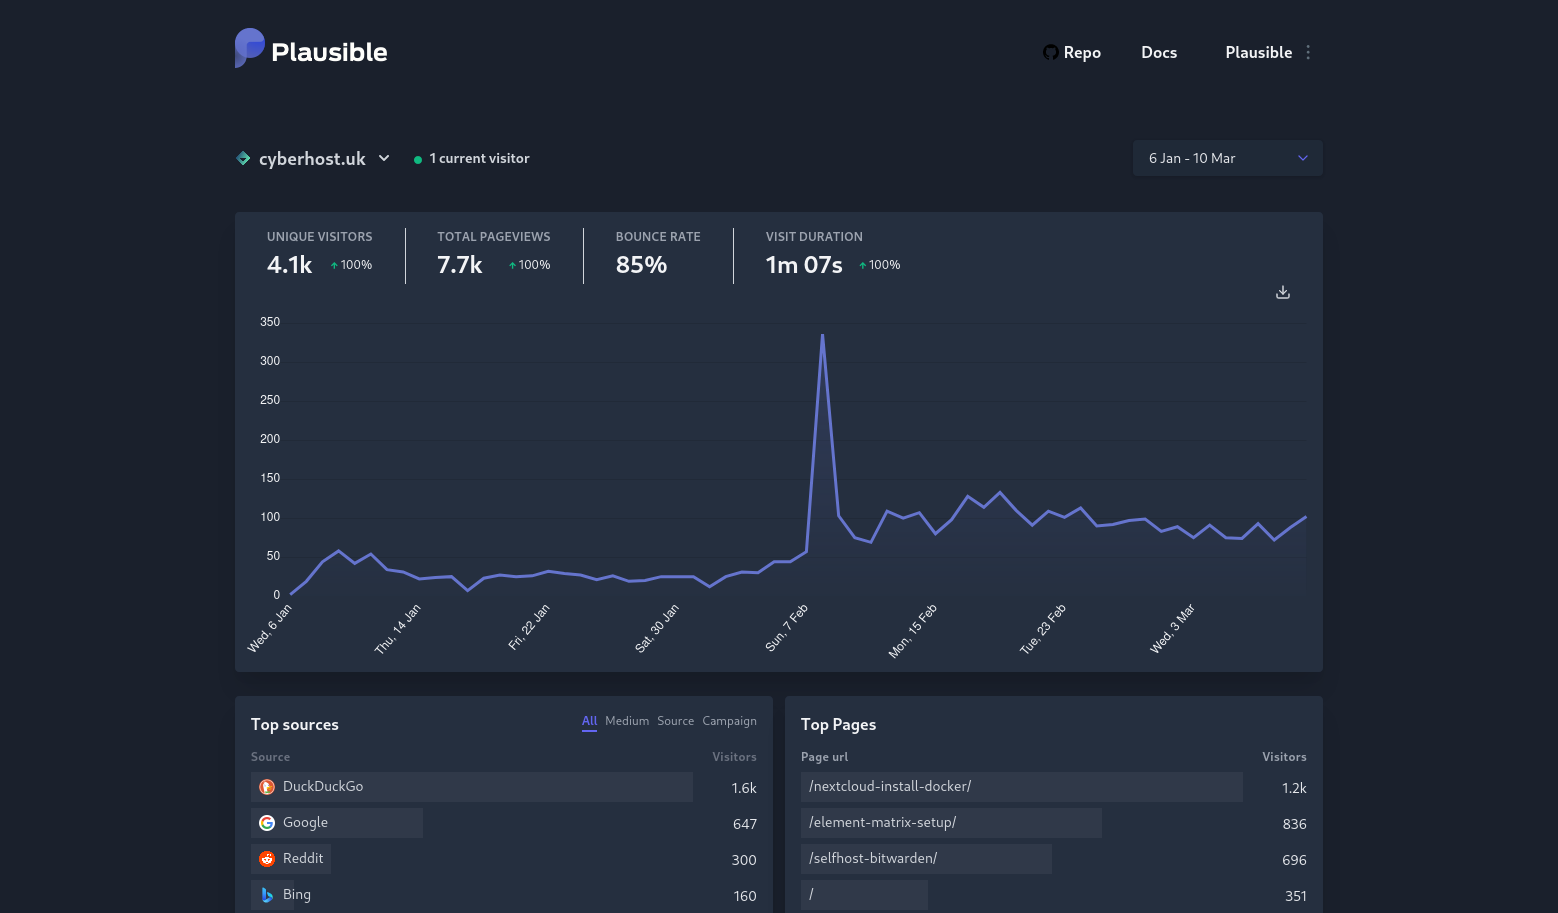Click the Mon, 15 Feb axis label

tap(913, 631)
